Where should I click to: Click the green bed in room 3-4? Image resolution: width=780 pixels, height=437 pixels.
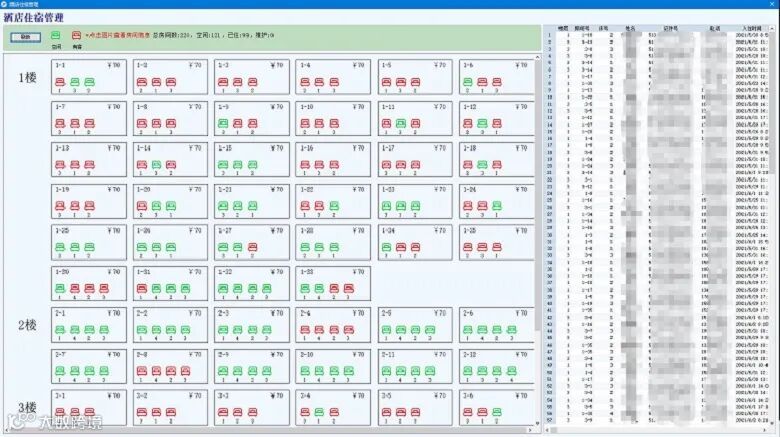[319, 412]
